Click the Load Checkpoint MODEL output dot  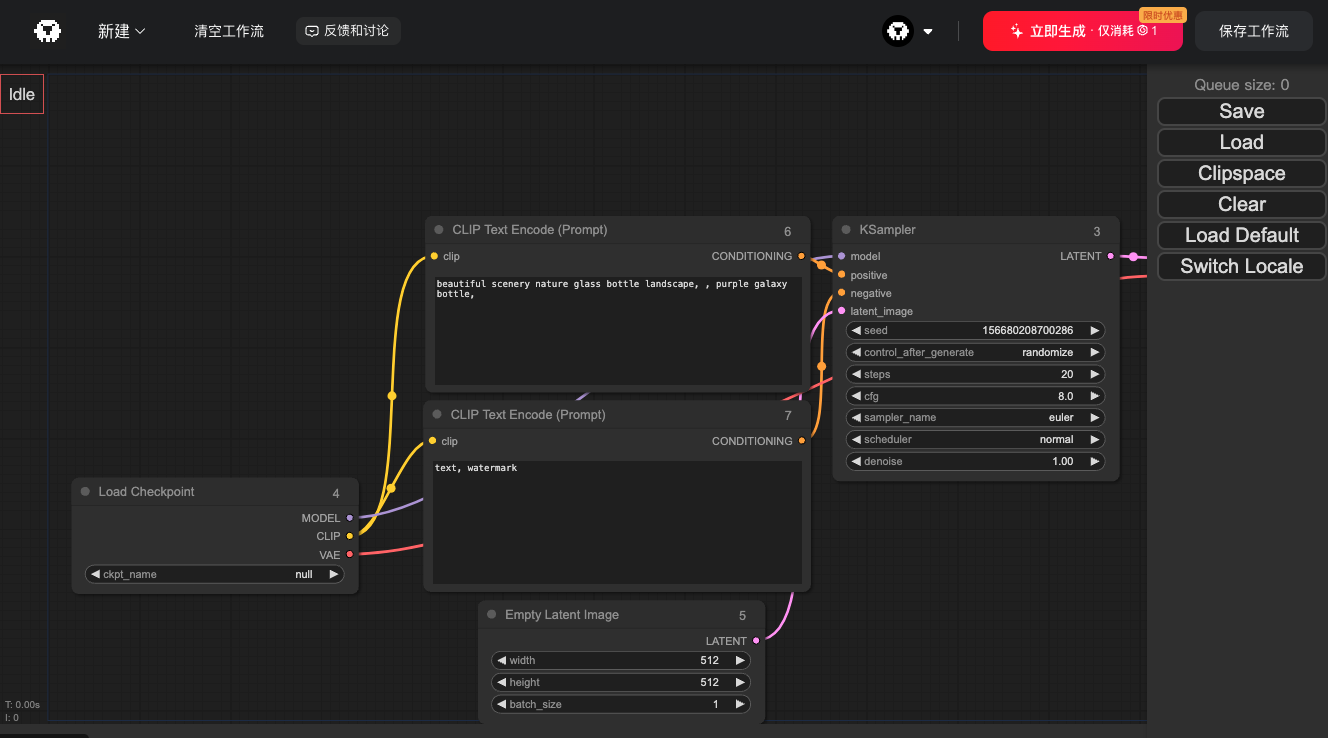point(349,518)
